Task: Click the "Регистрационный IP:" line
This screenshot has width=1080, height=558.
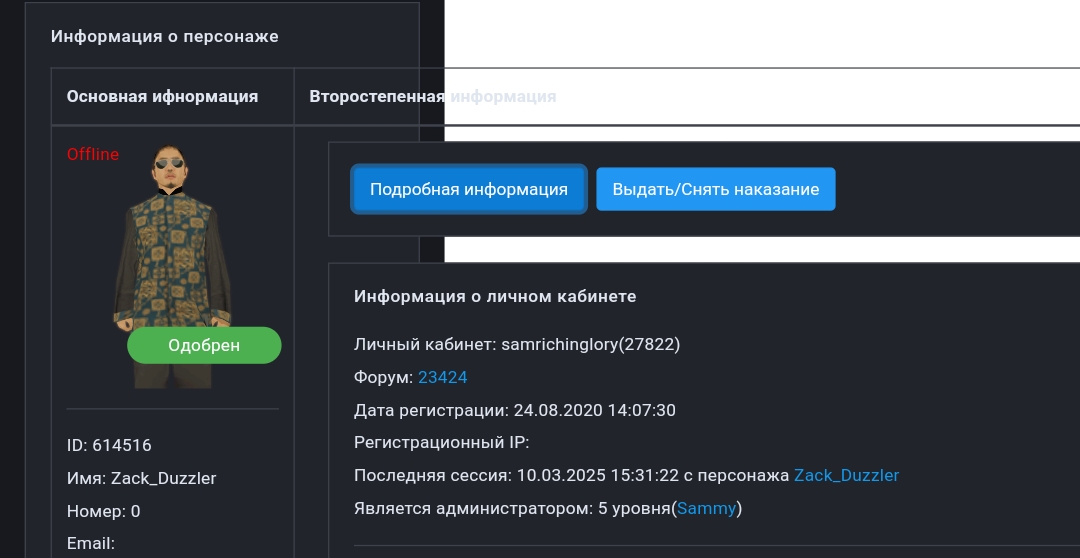Action: tap(441, 442)
